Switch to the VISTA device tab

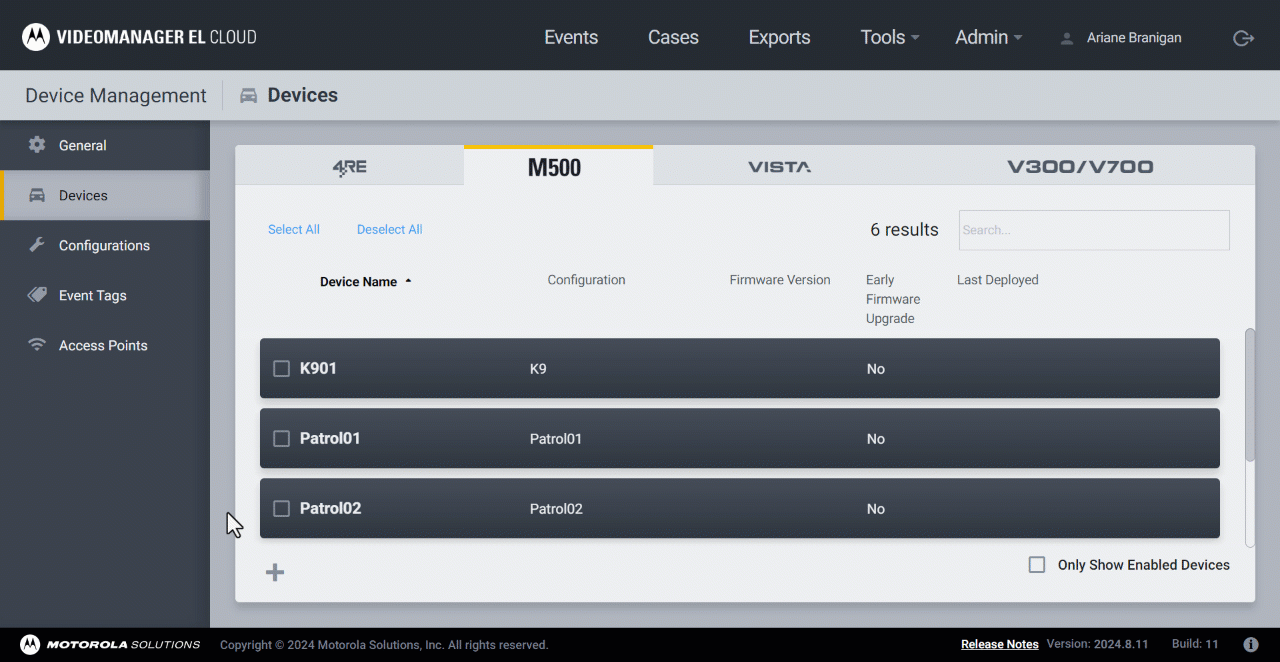pos(779,167)
